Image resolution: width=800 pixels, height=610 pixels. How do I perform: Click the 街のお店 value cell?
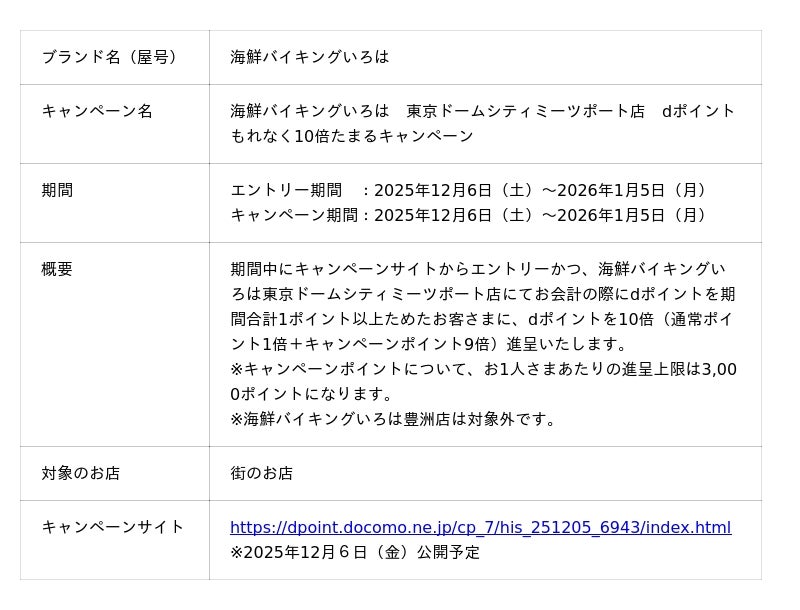pos(262,473)
